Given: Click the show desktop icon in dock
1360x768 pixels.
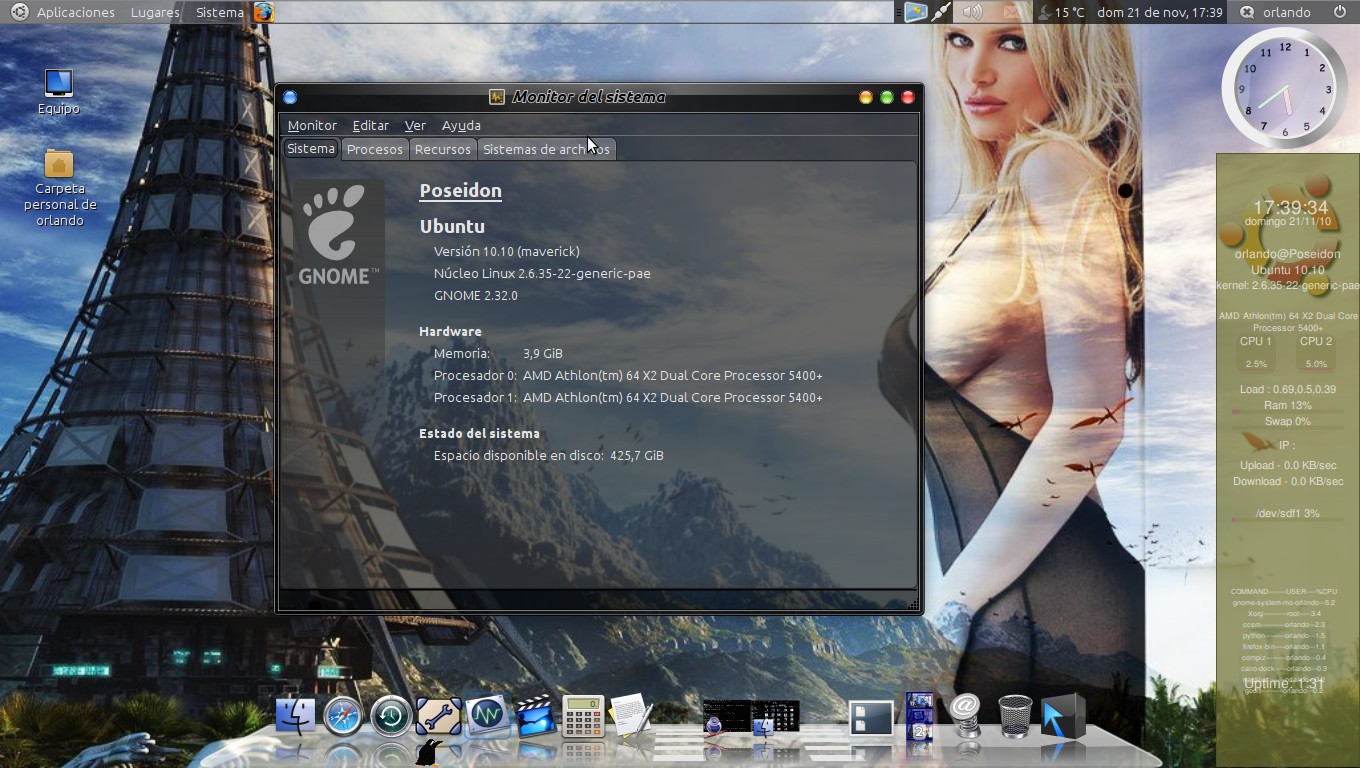Looking at the screenshot, I should [x=871, y=718].
